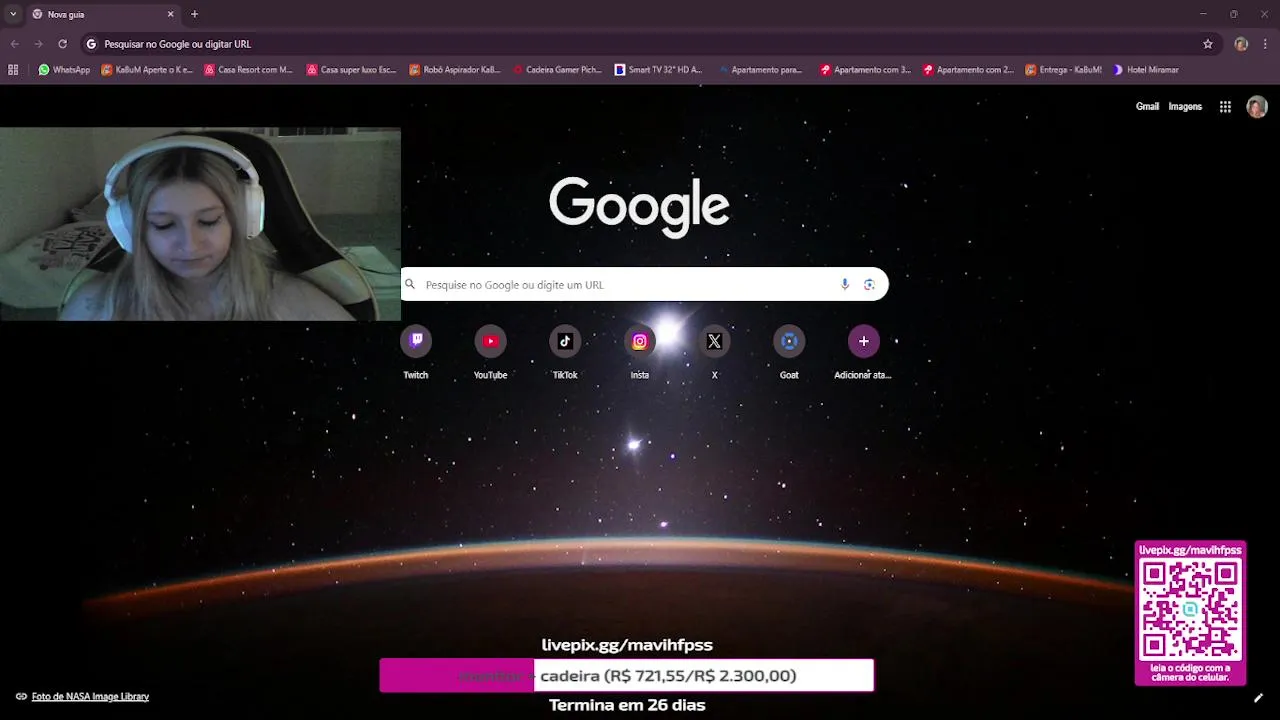Viewport: 1280px width, 720px height.
Task: Open the Google apps grid
Action: pos(1225,107)
